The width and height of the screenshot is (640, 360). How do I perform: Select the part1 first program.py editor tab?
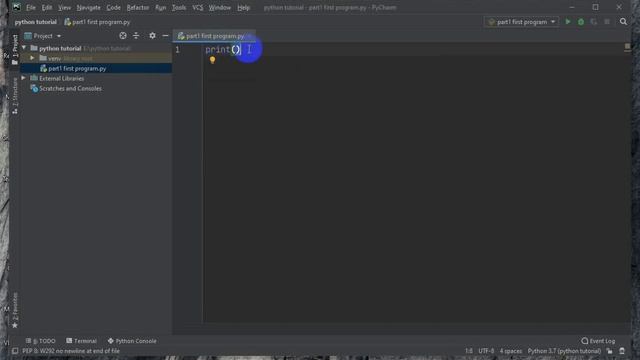click(214, 36)
